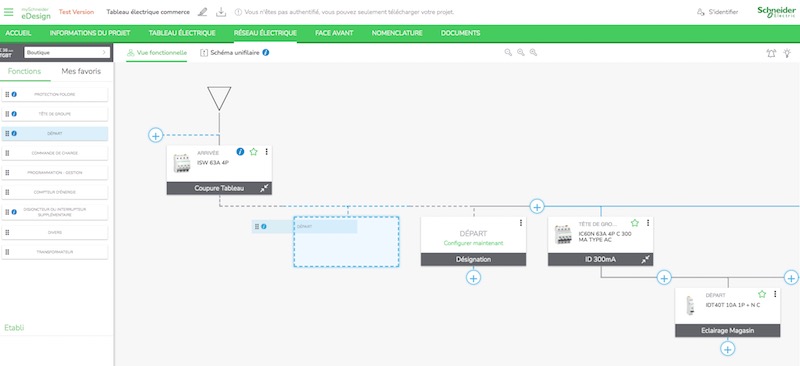This screenshot has height=366, width=800.
Task: Open info icon for Protection Foudre
Action: coord(14,94)
